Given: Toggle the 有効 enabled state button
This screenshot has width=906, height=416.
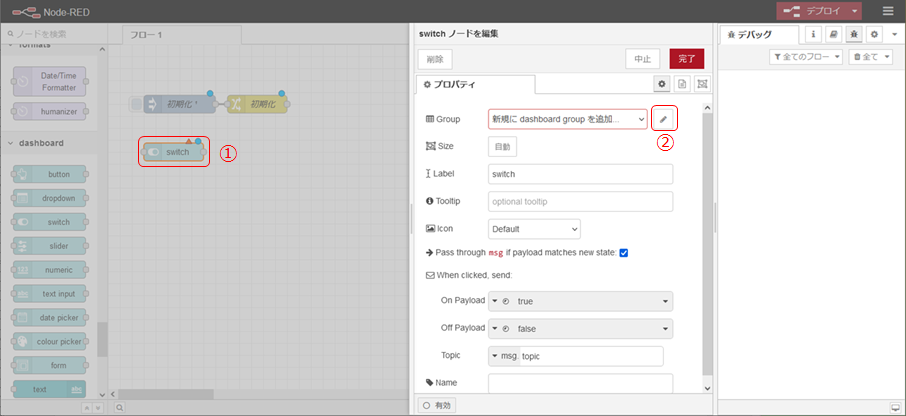Looking at the screenshot, I should pyautogui.click(x=437, y=405).
